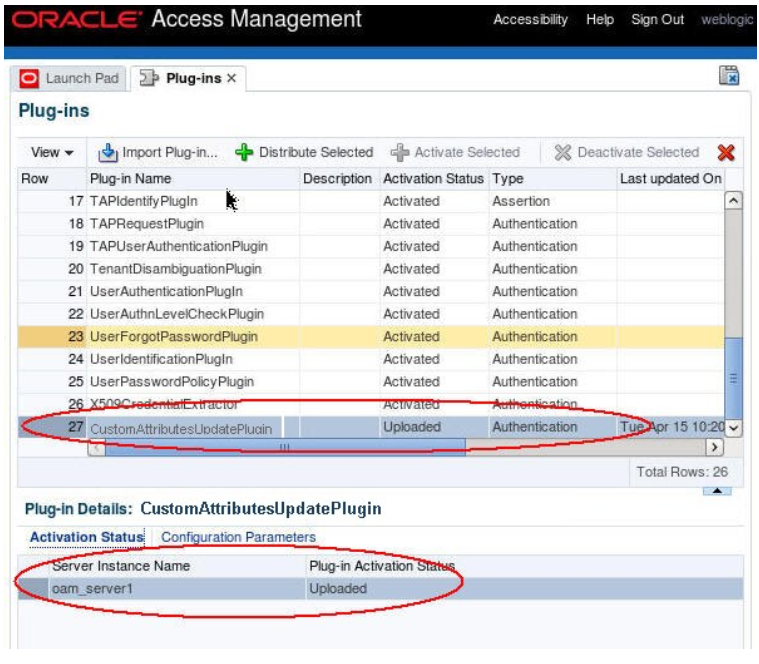Click the Last updated On column header
The height and width of the screenshot is (664, 759).
pos(670,179)
